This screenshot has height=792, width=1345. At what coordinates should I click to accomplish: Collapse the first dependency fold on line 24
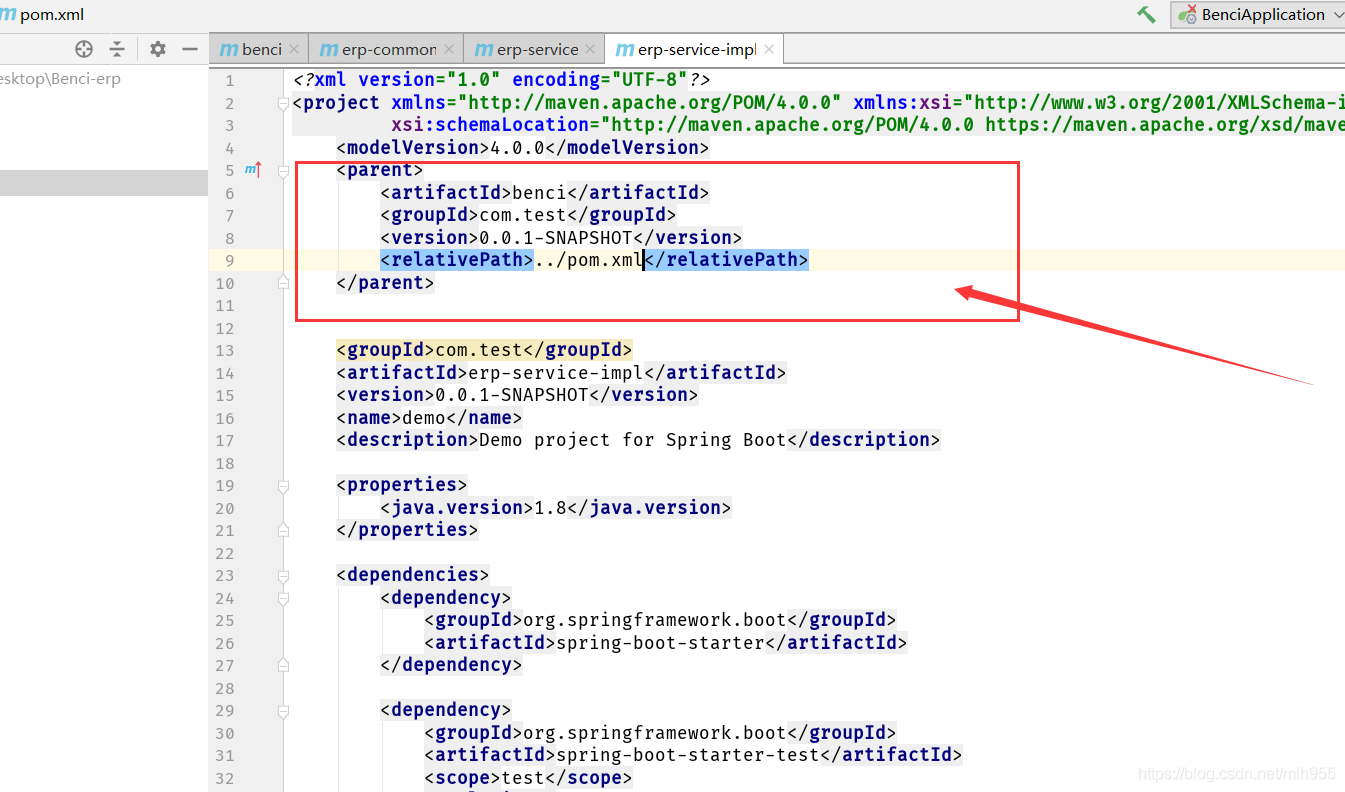pyautogui.click(x=283, y=598)
